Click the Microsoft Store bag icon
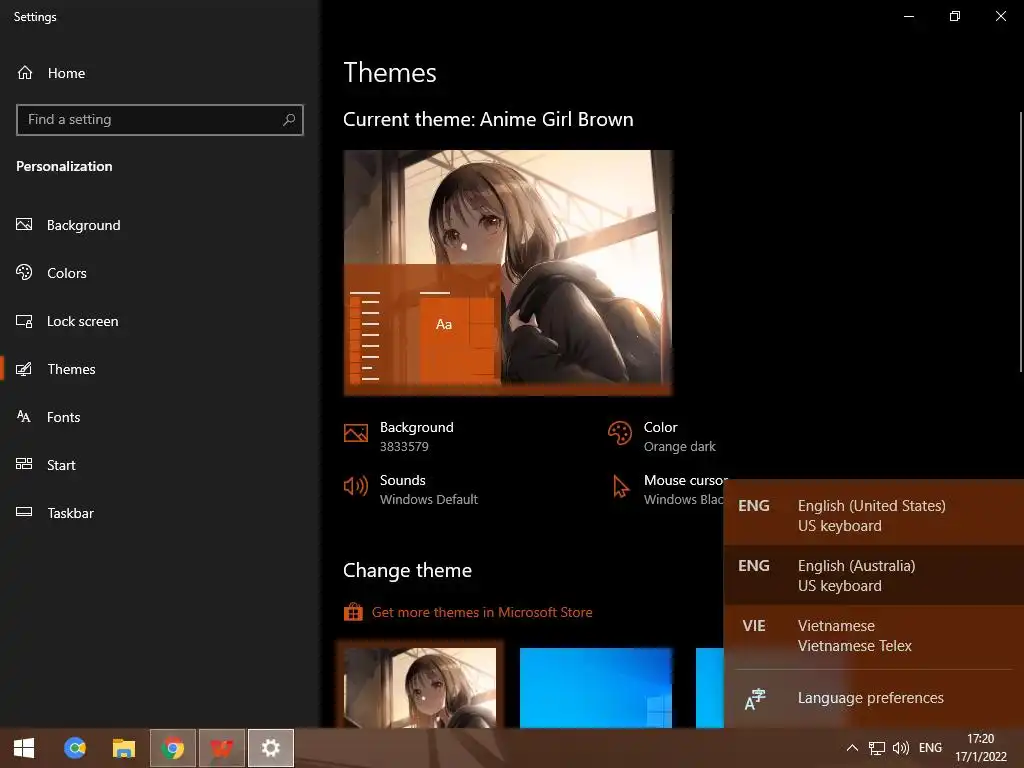 tap(353, 612)
